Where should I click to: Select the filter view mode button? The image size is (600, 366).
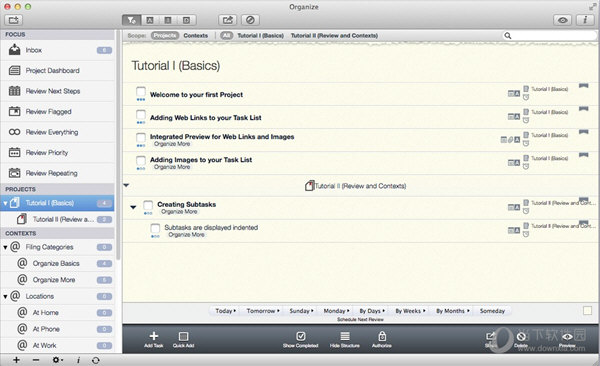pyautogui.click(x=131, y=20)
